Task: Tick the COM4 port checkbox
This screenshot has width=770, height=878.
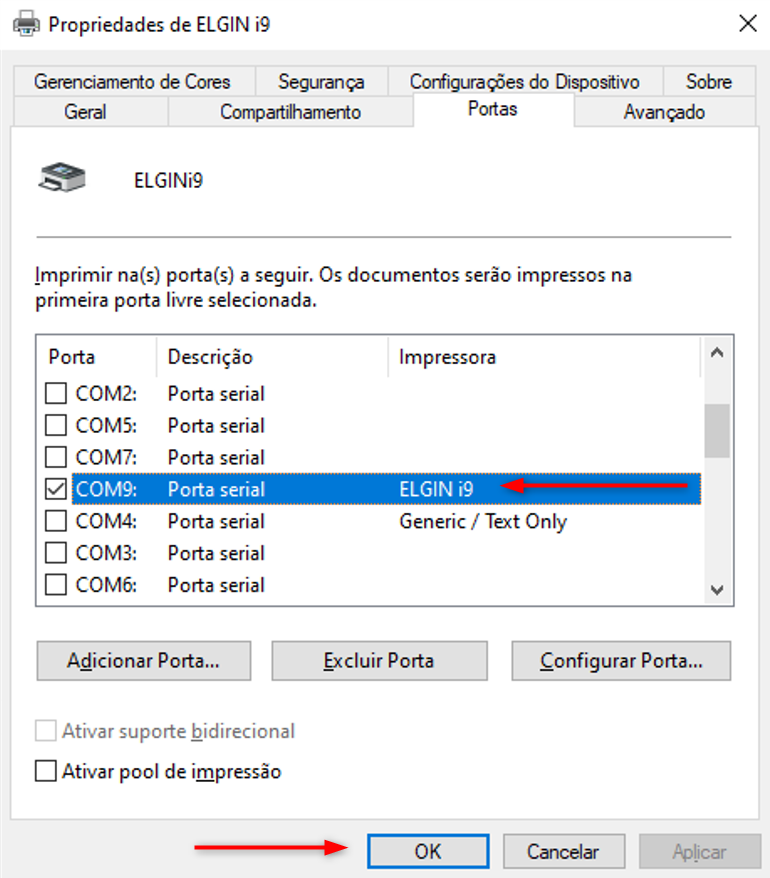Action: 57,522
